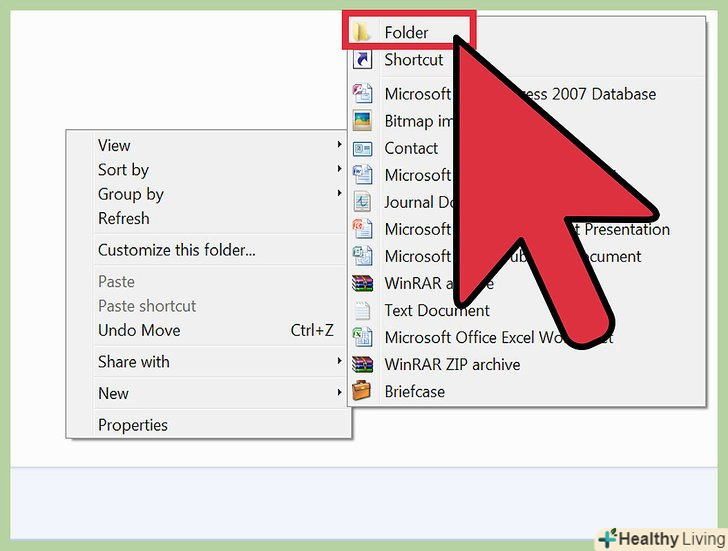Click the PowerPoint Presentation icon
This screenshot has width=728, height=551.
pos(362,229)
